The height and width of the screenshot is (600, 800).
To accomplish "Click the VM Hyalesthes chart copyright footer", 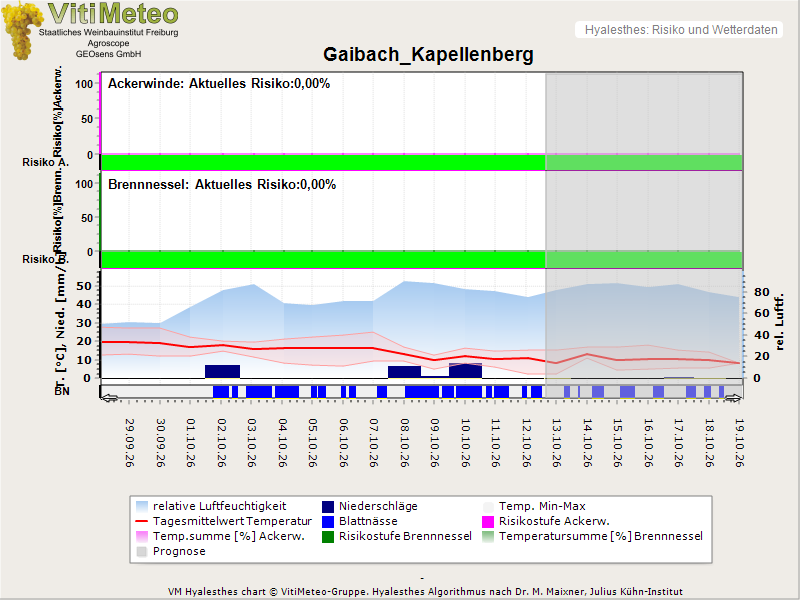I will pos(425,592).
